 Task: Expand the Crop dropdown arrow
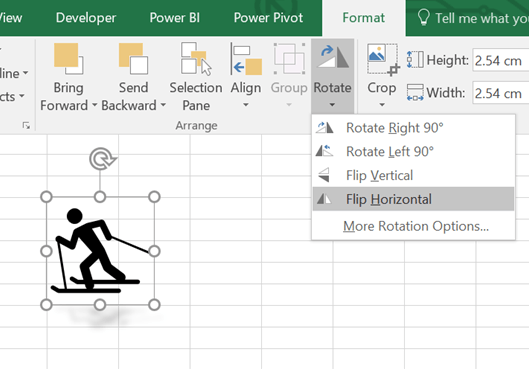pyautogui.click(x=382, y=105)
